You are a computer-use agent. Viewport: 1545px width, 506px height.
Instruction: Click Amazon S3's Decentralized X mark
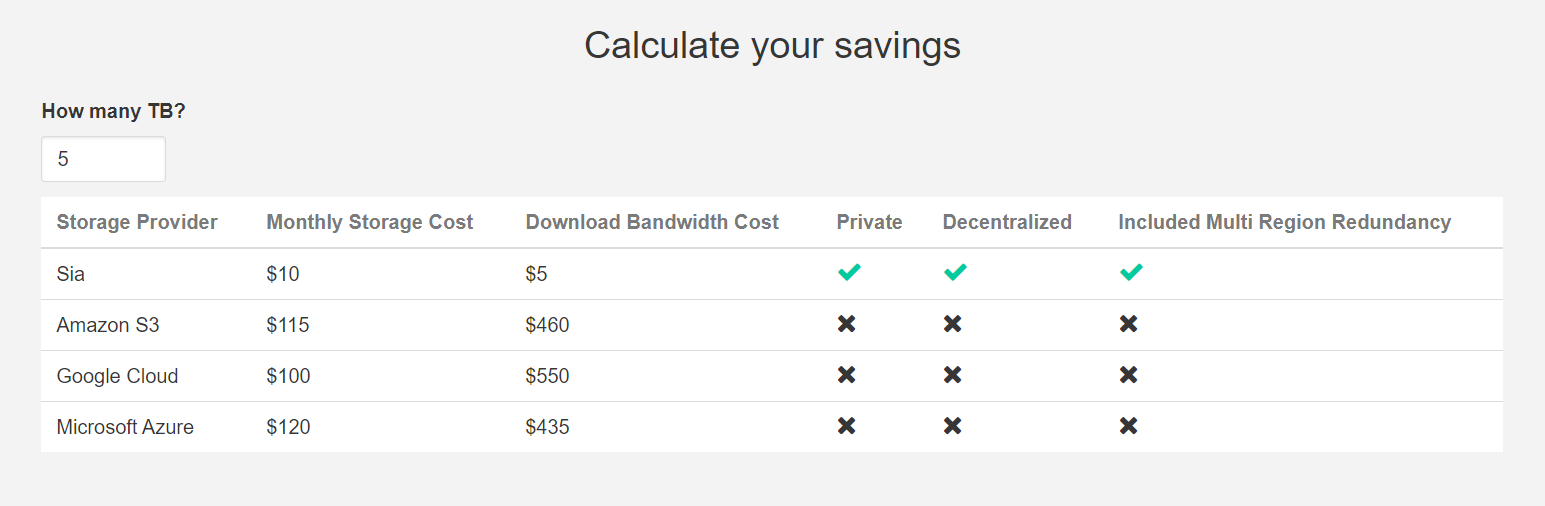[x=953, y=324]
